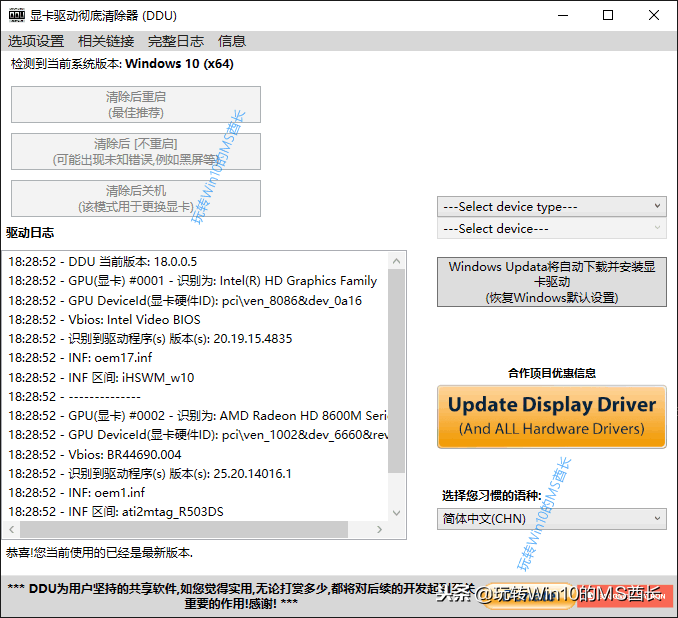The image size is (678, 618).
Task: Select log line ati2mtag_R503DS
Action: 116,512
